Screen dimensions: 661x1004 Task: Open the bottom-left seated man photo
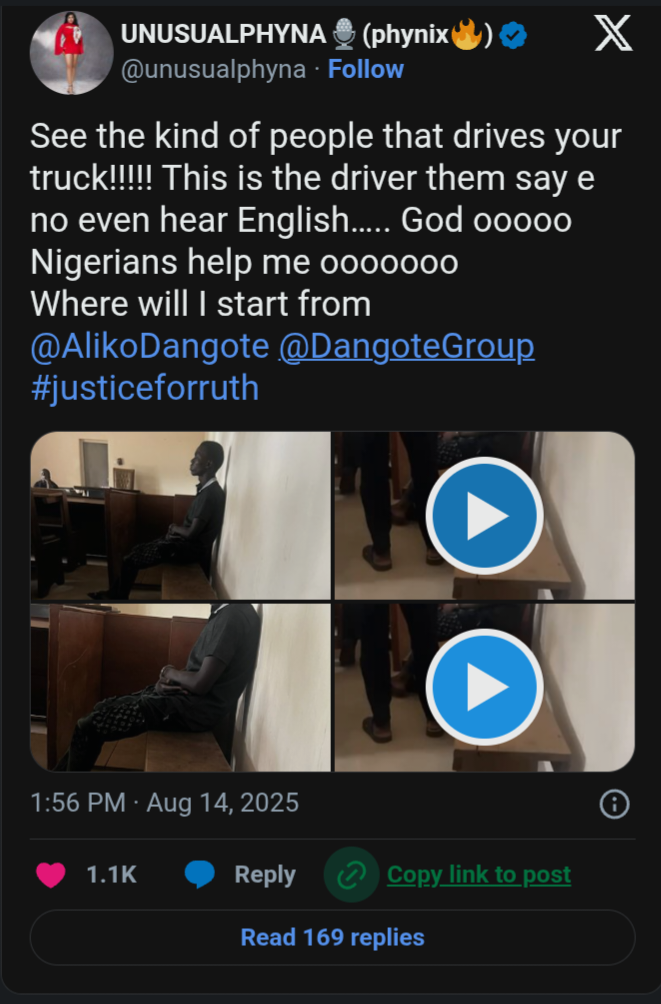[x=180, y=687]
